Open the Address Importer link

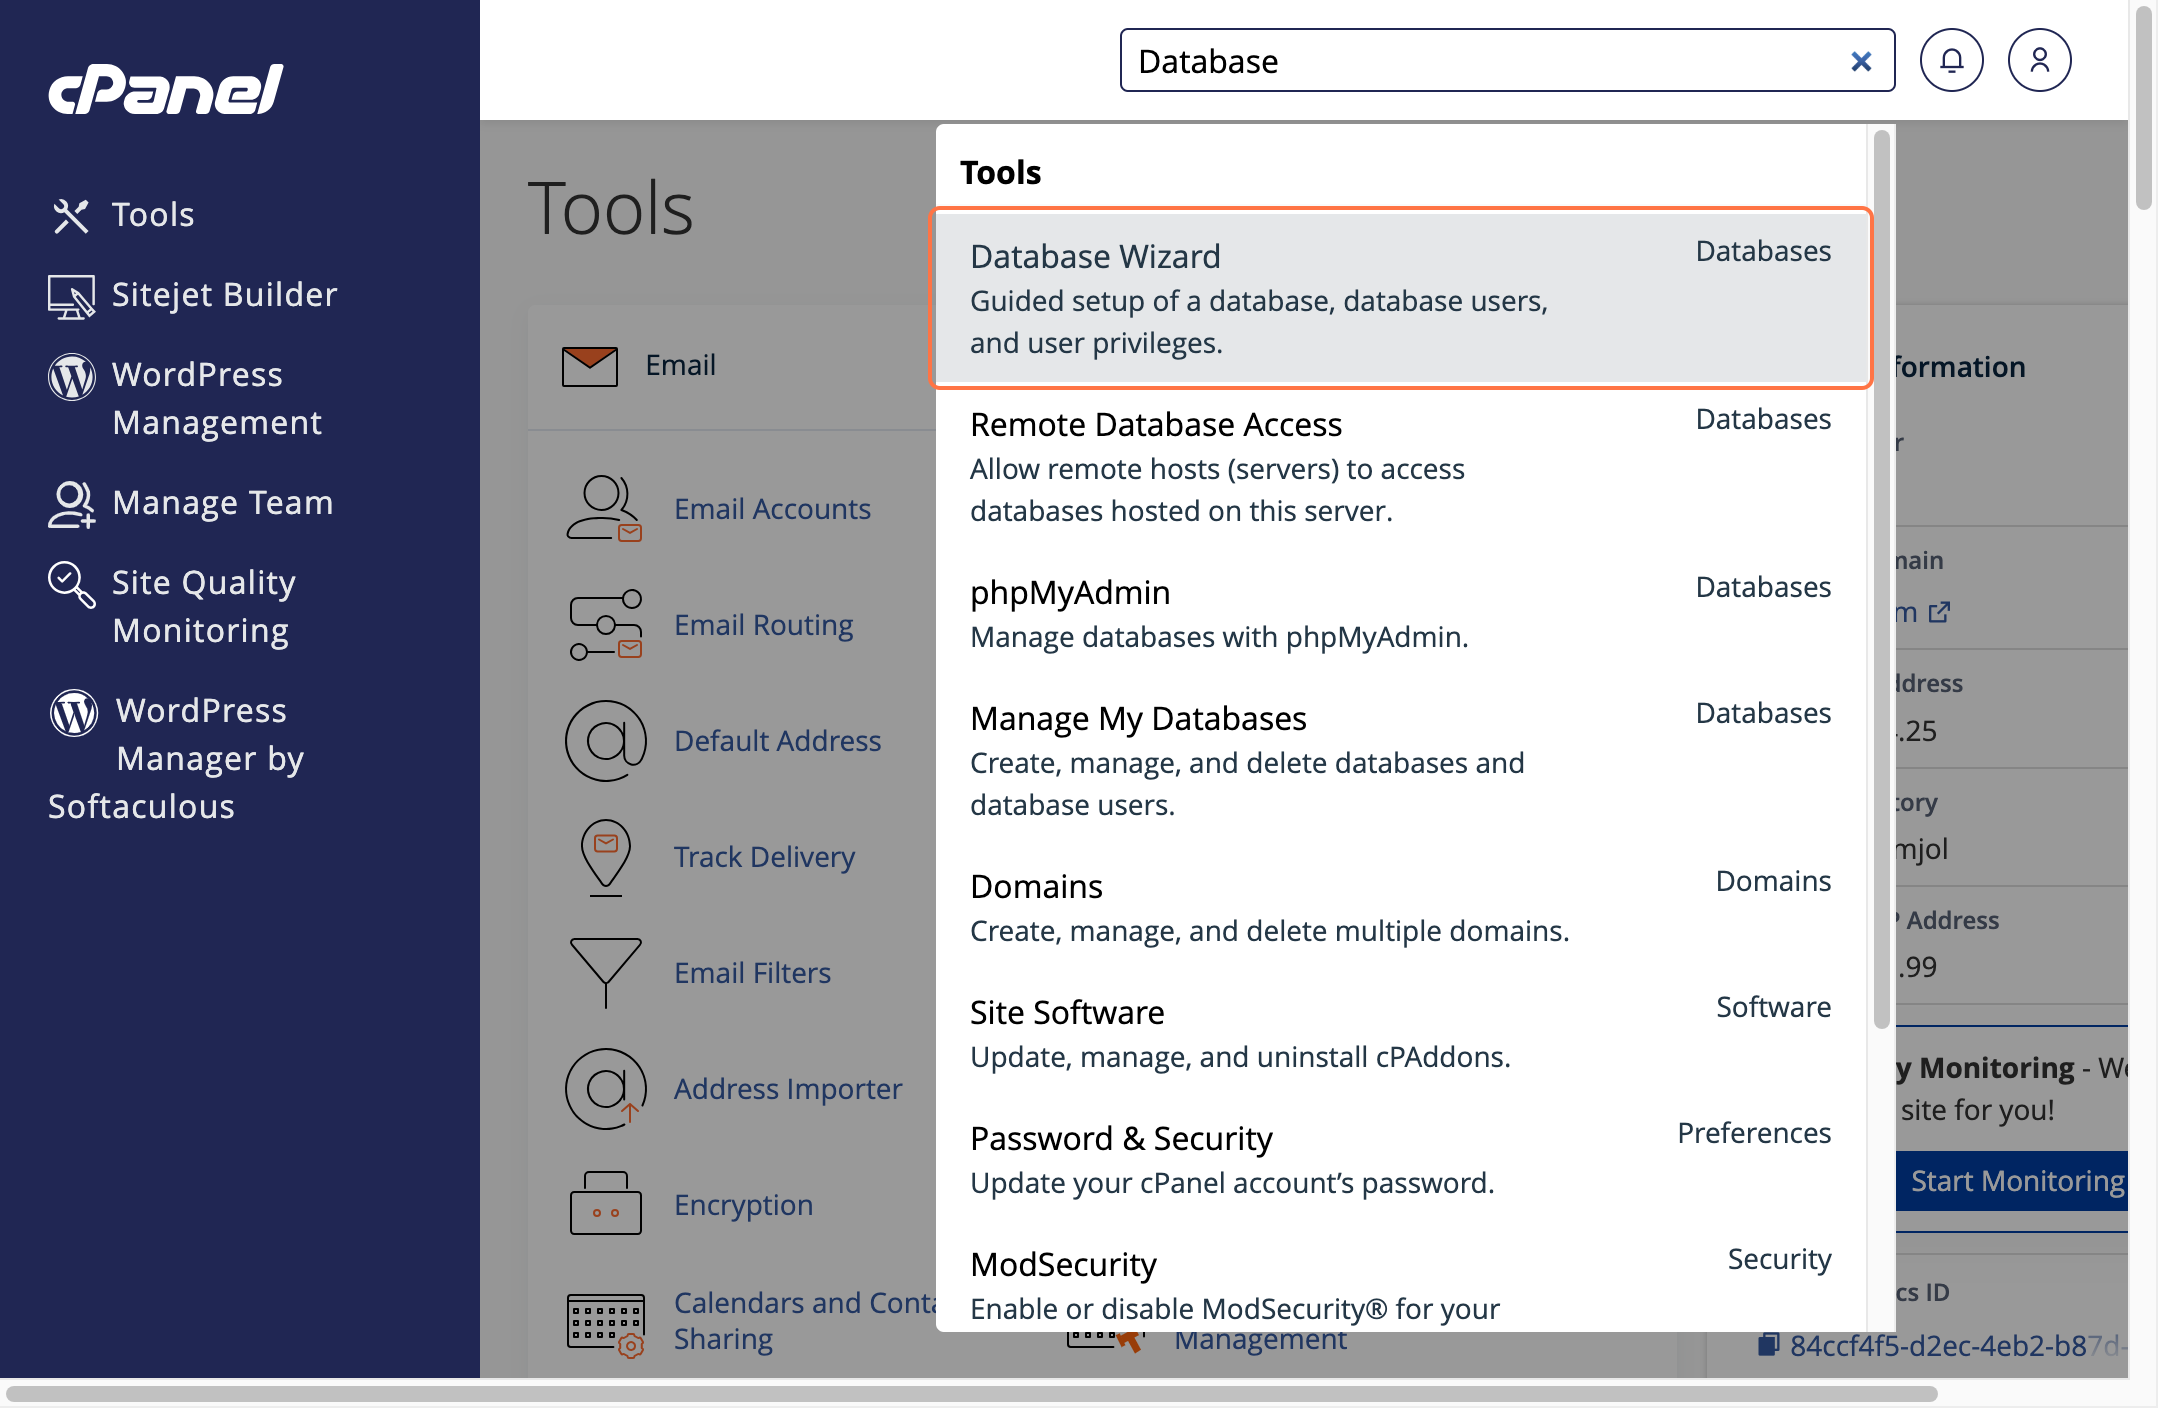coord(788,1089)
